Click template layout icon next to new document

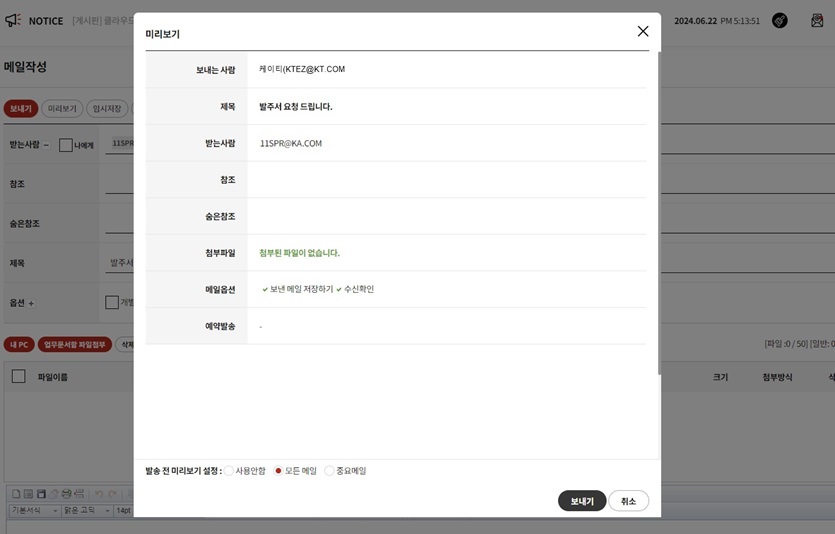(x=28, y=494)
